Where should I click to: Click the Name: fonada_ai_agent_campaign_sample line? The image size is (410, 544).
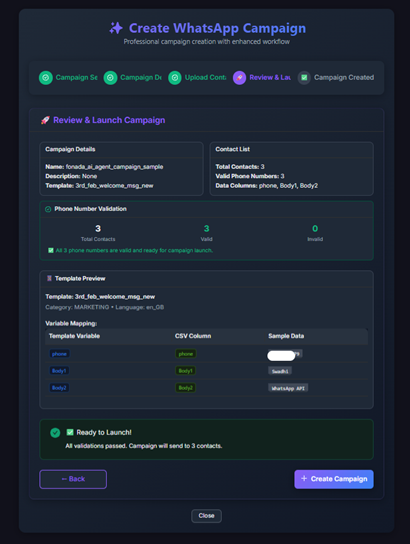(104, 167)
